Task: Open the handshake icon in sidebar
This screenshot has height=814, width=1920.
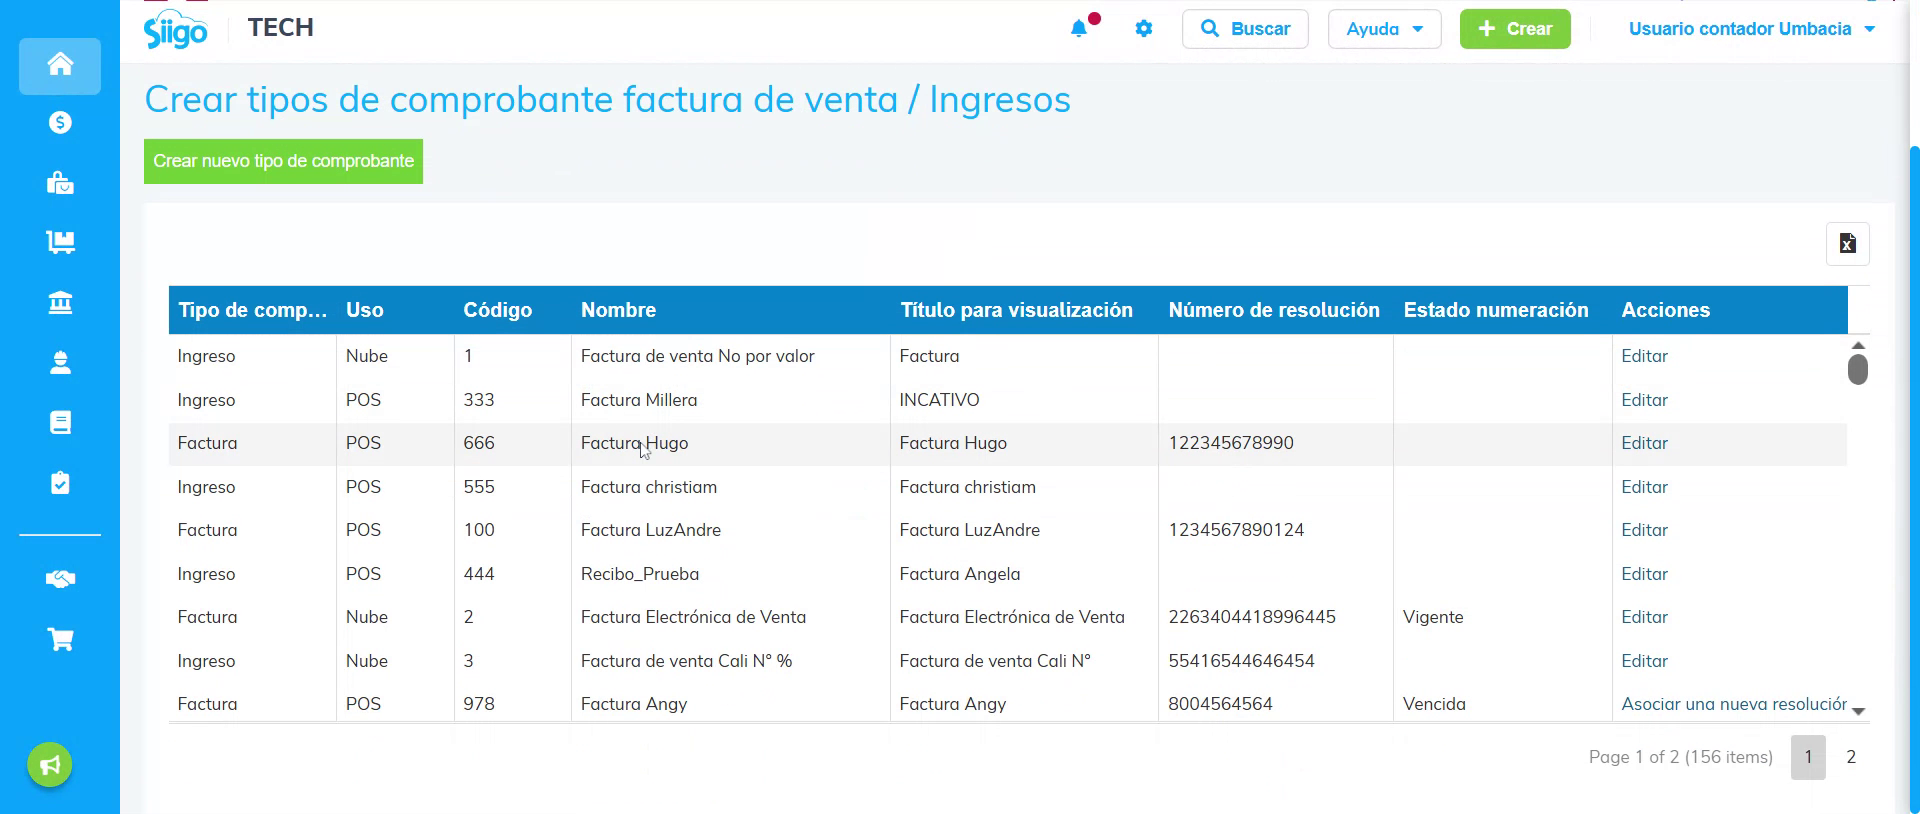Action: point(60,579)
